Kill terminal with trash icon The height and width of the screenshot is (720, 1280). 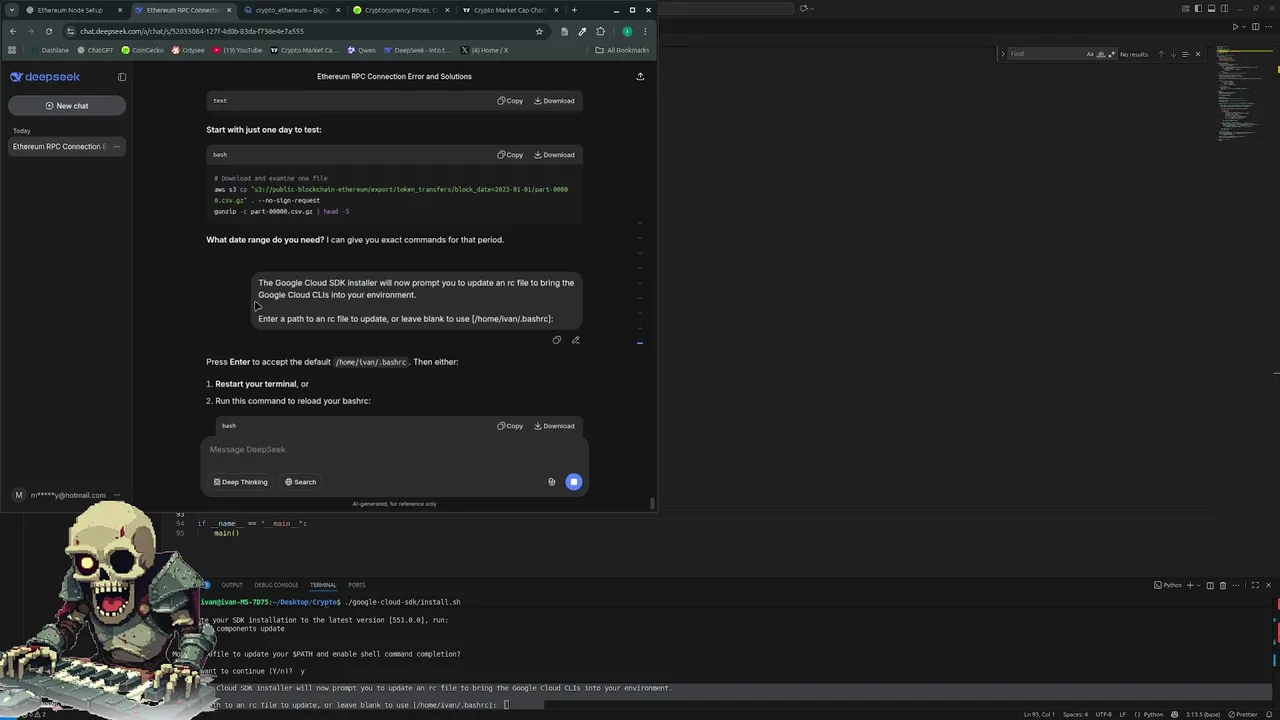[x=1222, y=585]
